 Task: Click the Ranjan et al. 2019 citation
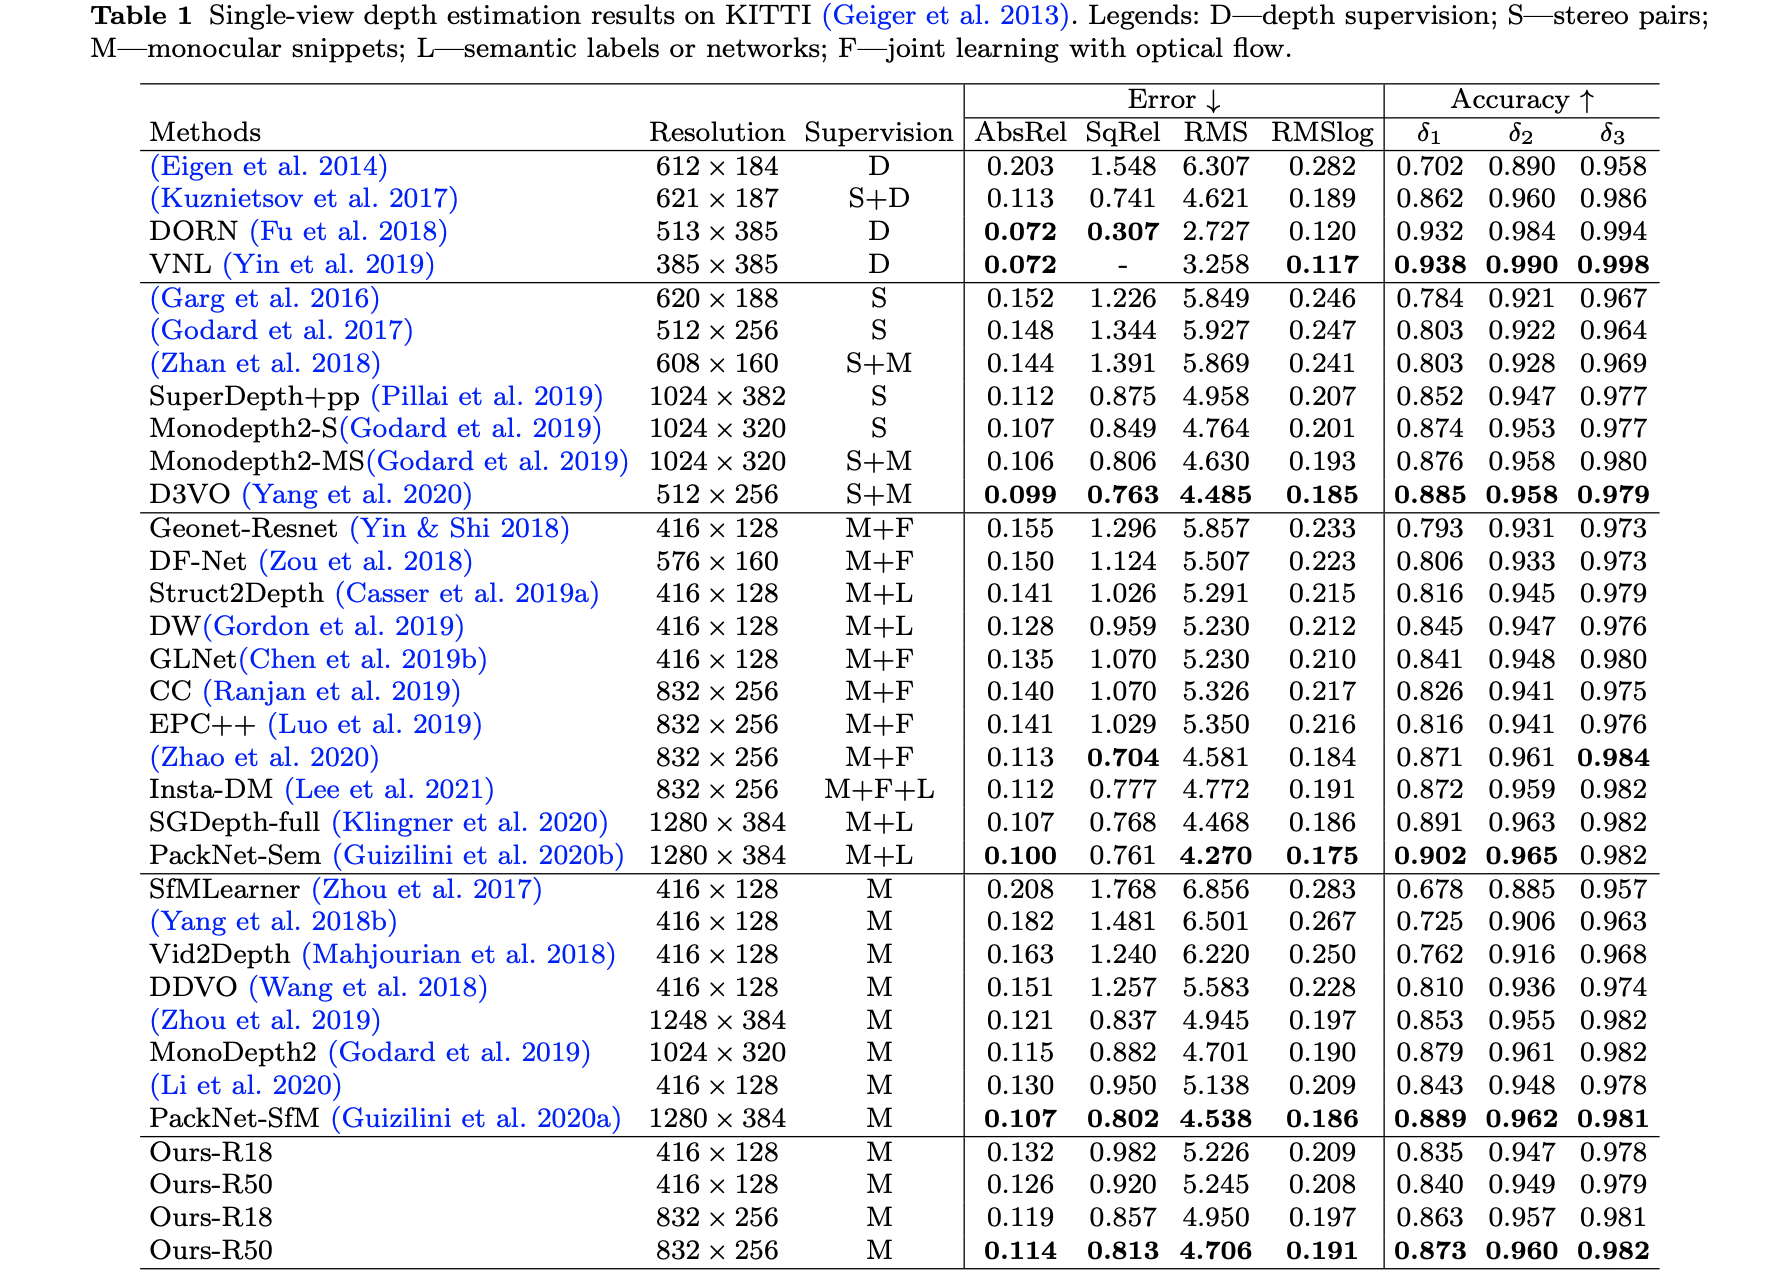pos(332,692)
